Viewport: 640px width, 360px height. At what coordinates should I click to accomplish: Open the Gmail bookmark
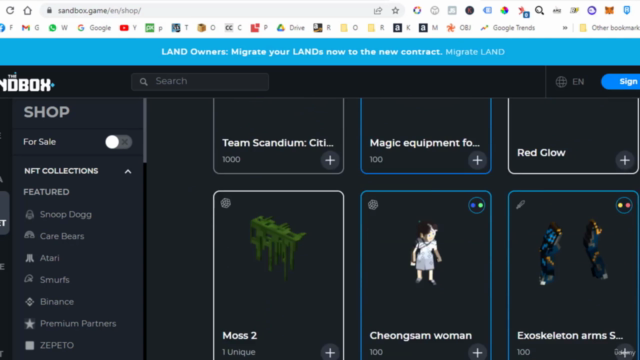pyautogui.click(x=31, y=28)
